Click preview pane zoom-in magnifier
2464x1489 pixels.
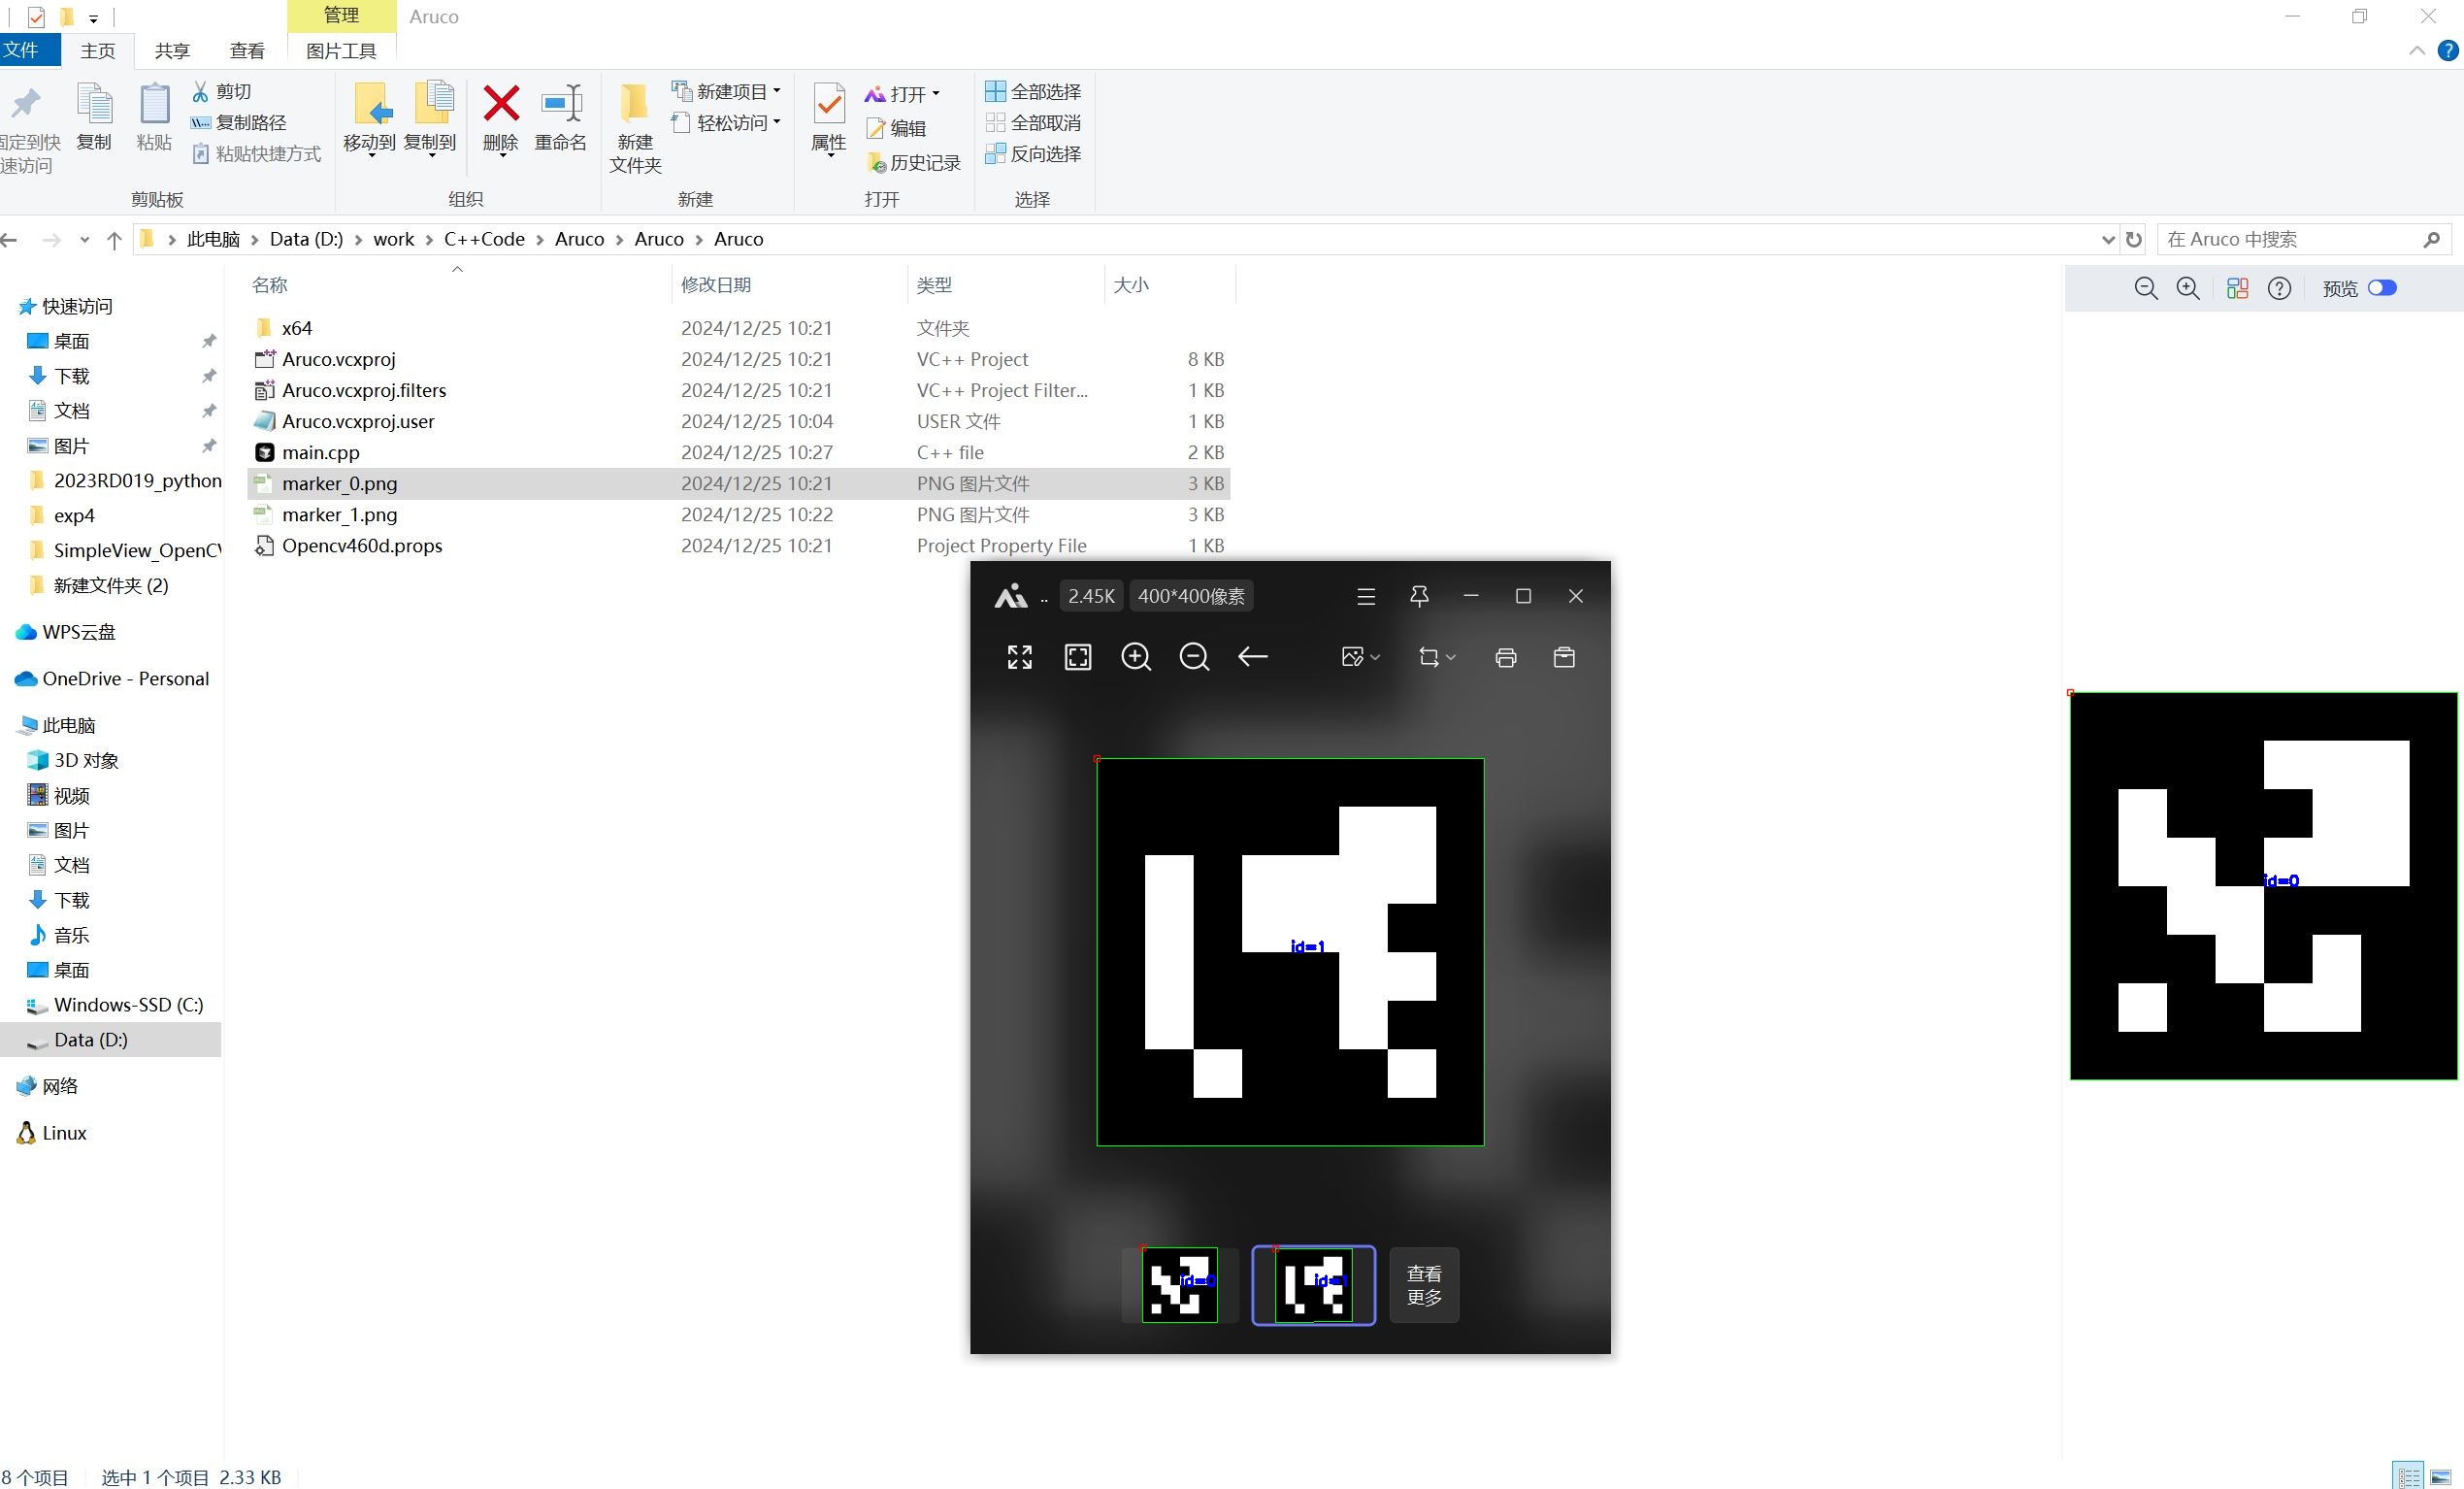(x=2187, y=288)
